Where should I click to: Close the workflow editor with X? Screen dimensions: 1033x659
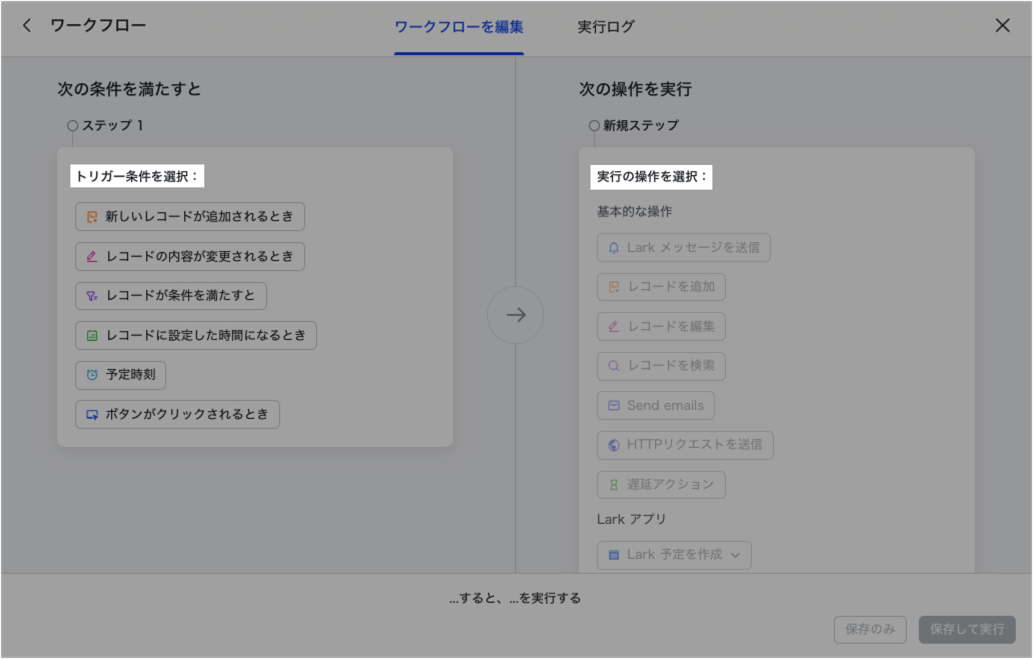[1002, 25]
